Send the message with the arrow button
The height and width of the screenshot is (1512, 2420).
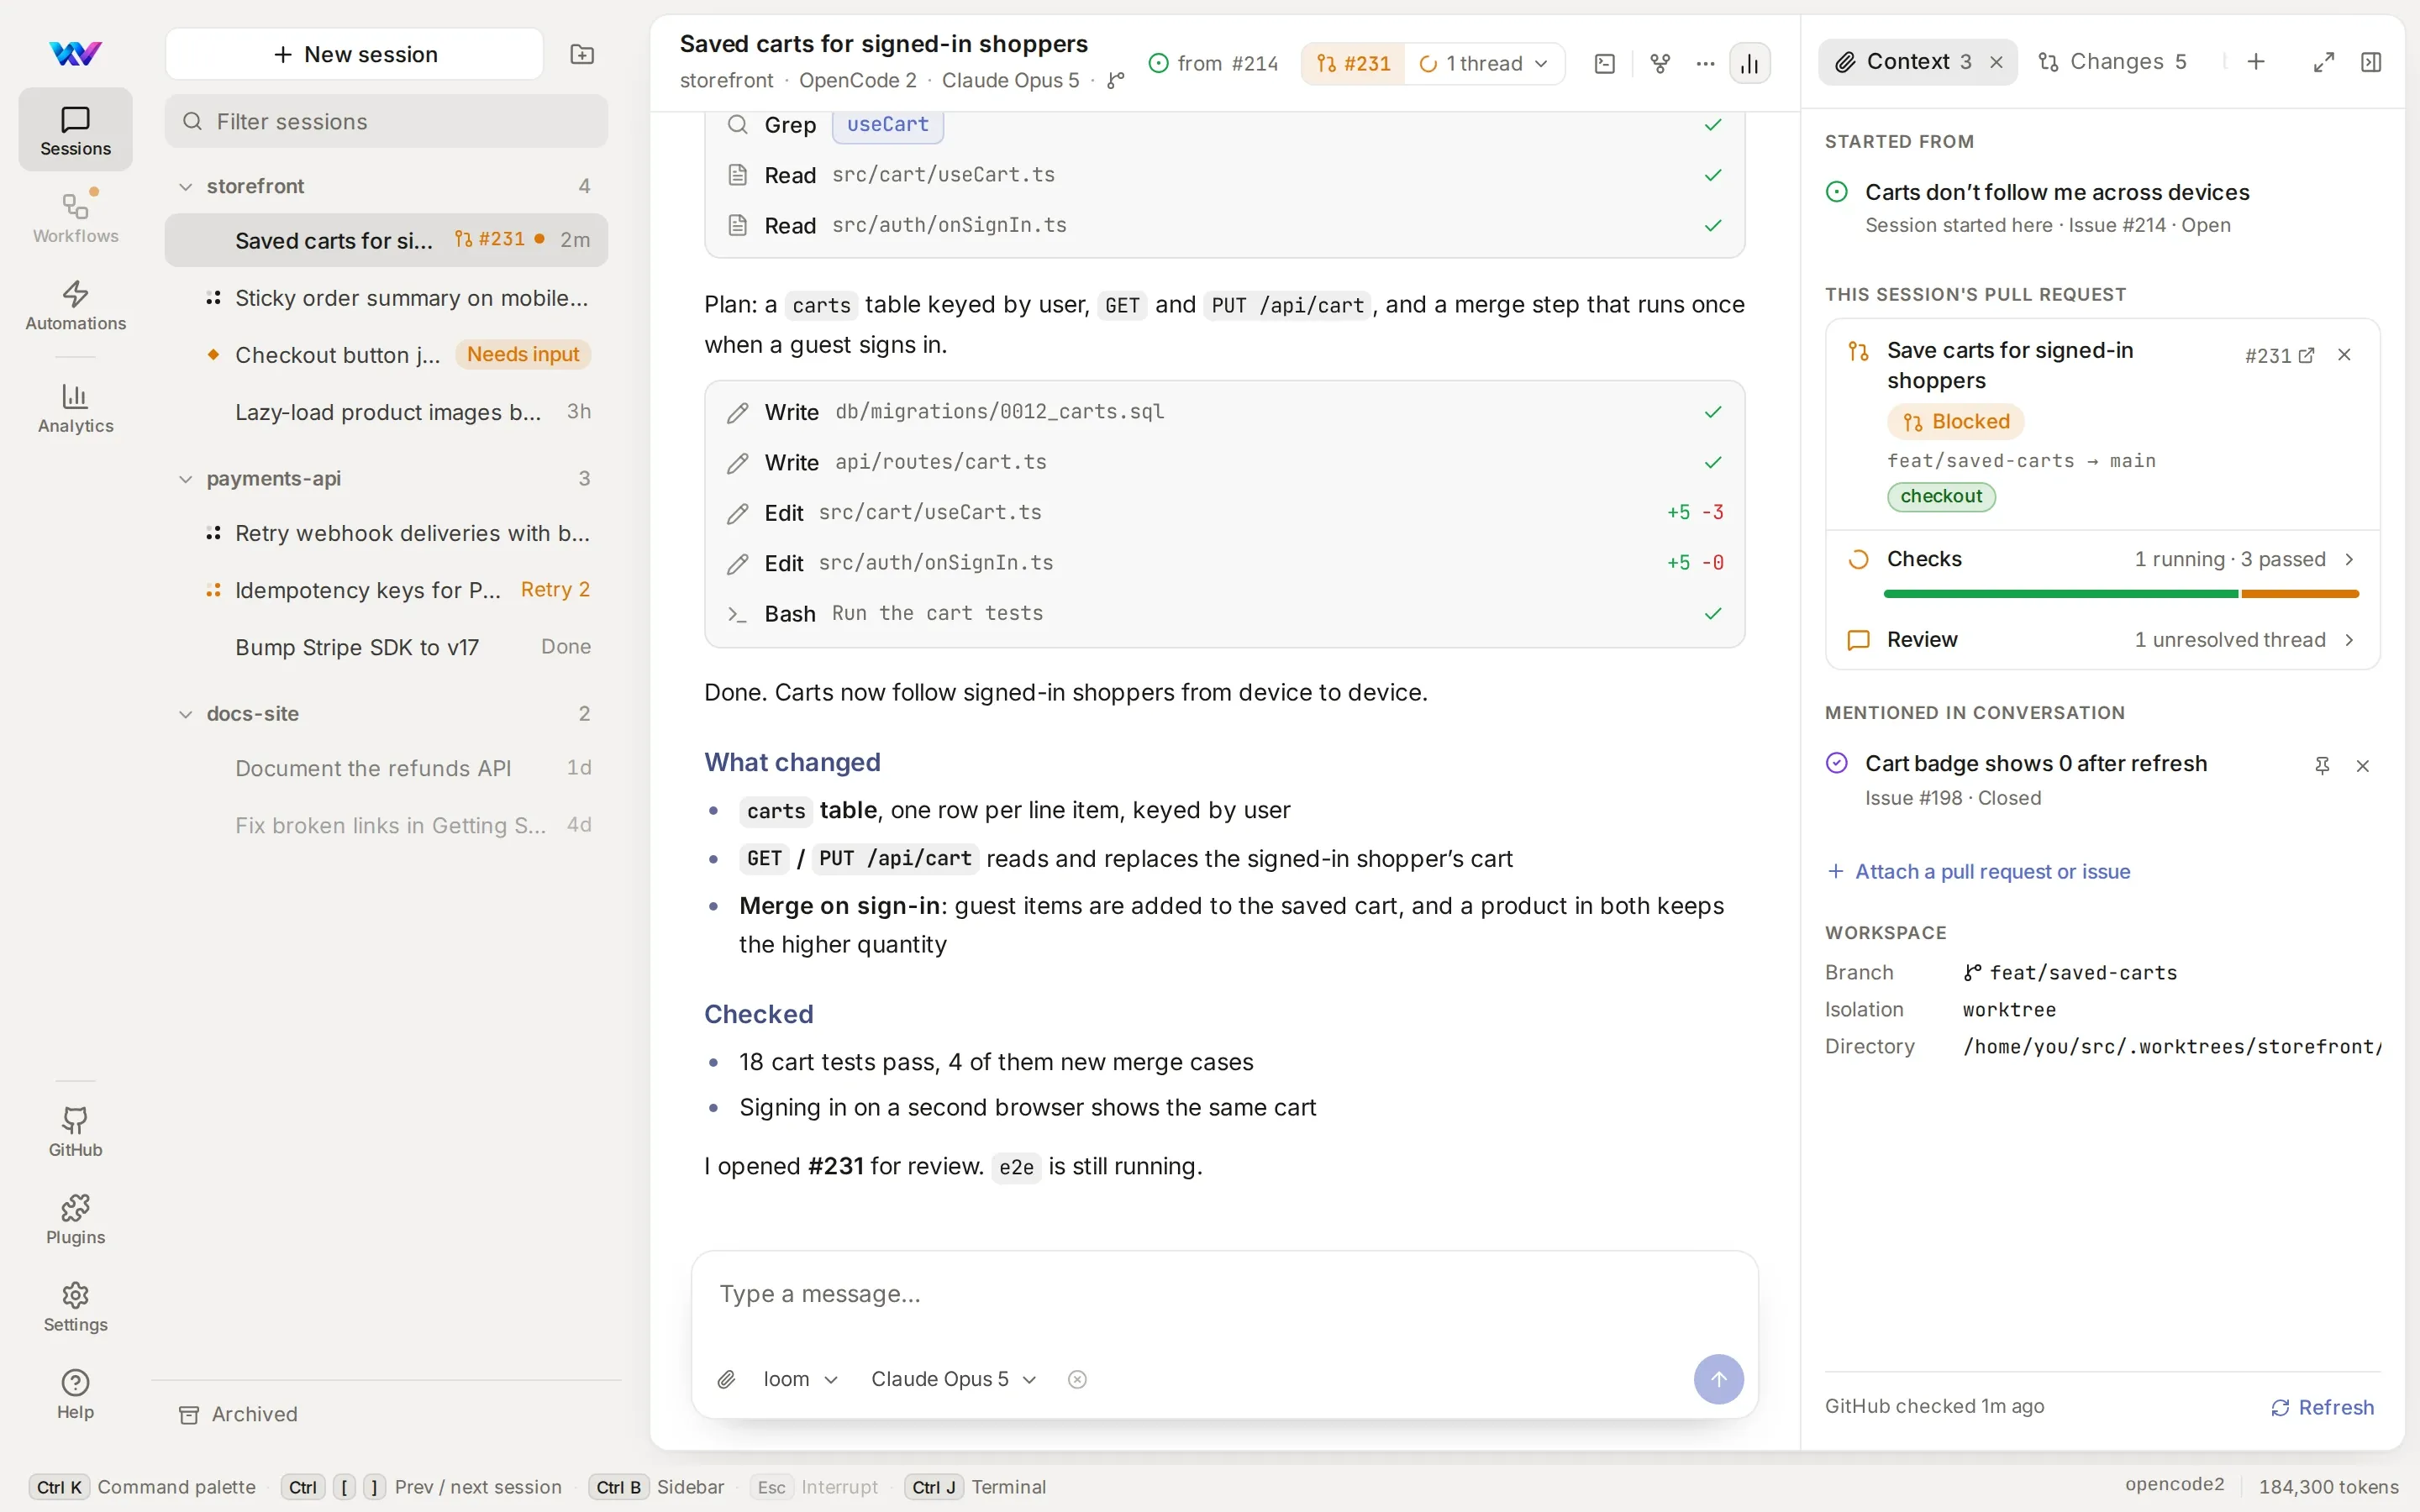1718,1379
